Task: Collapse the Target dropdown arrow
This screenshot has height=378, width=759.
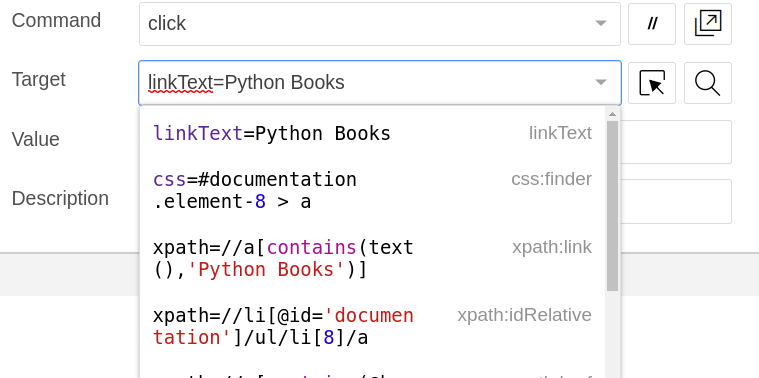Action: pyautogui.click(x=601, y=82)
